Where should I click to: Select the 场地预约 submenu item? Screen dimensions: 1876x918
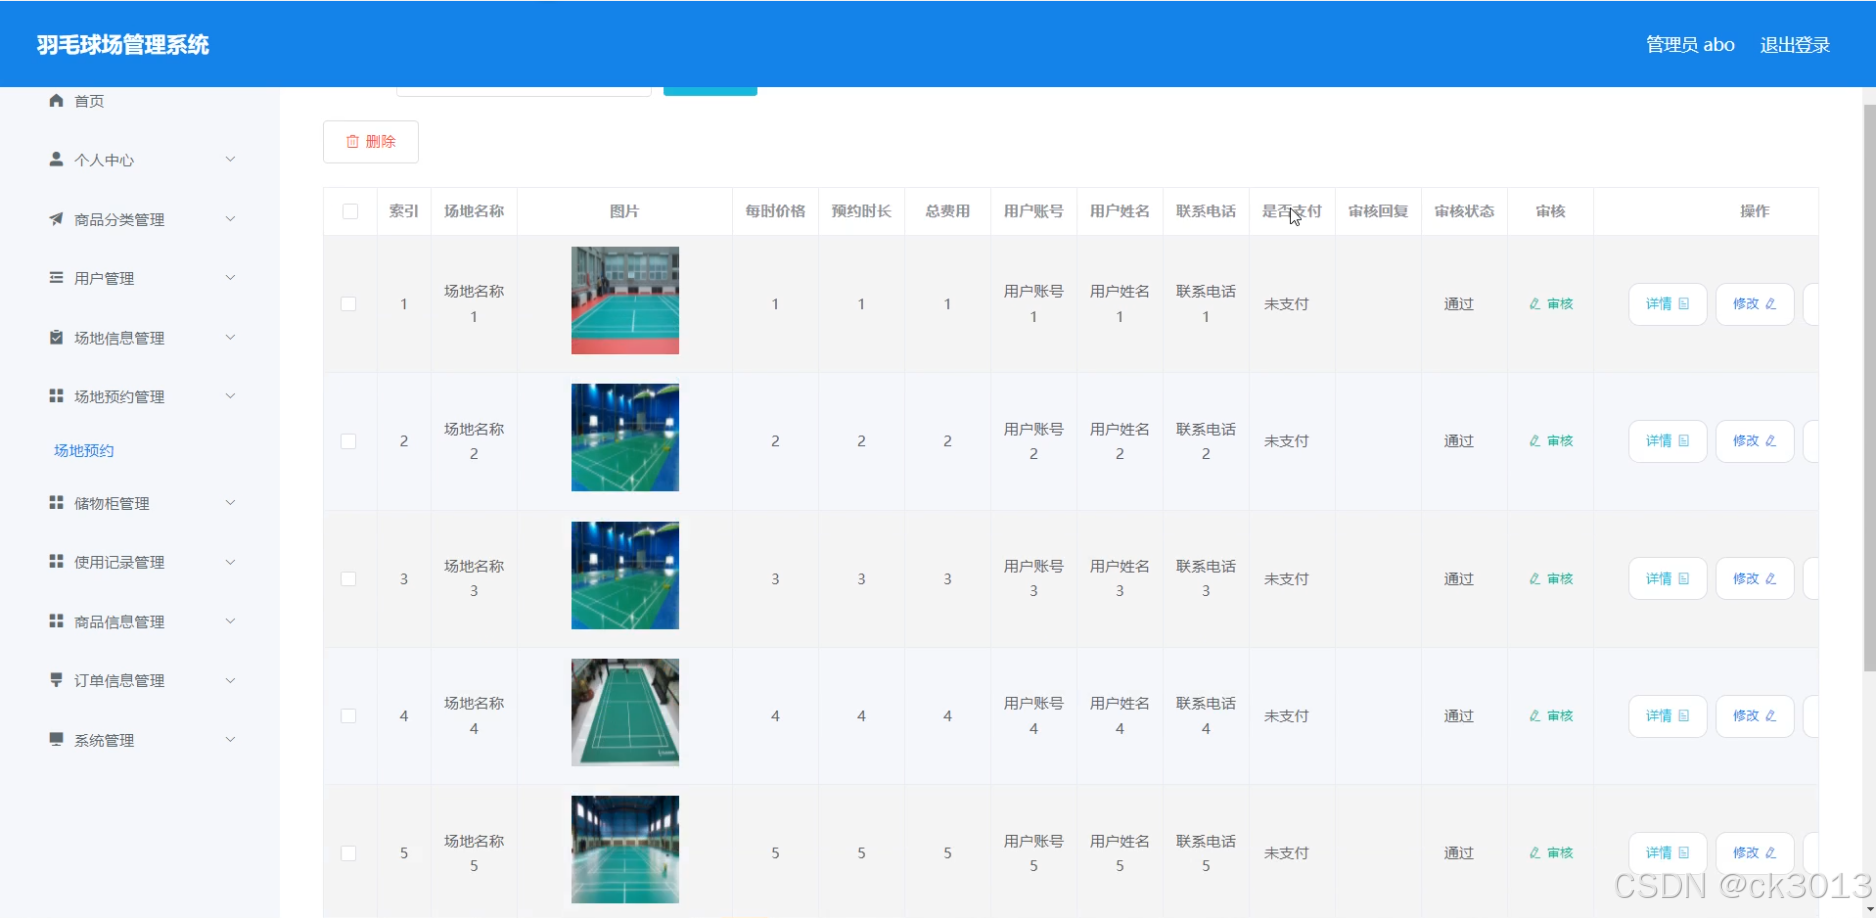pyautogui.click(x=84, y=451)
